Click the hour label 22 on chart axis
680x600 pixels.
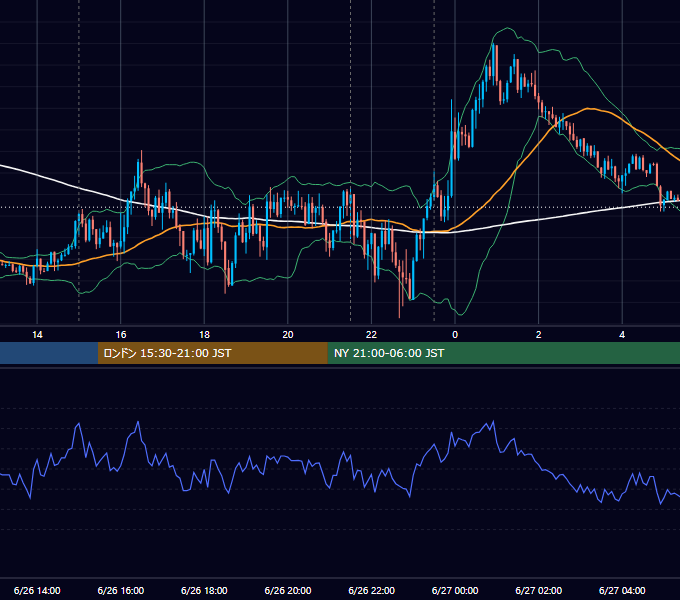tap(371, 334)
